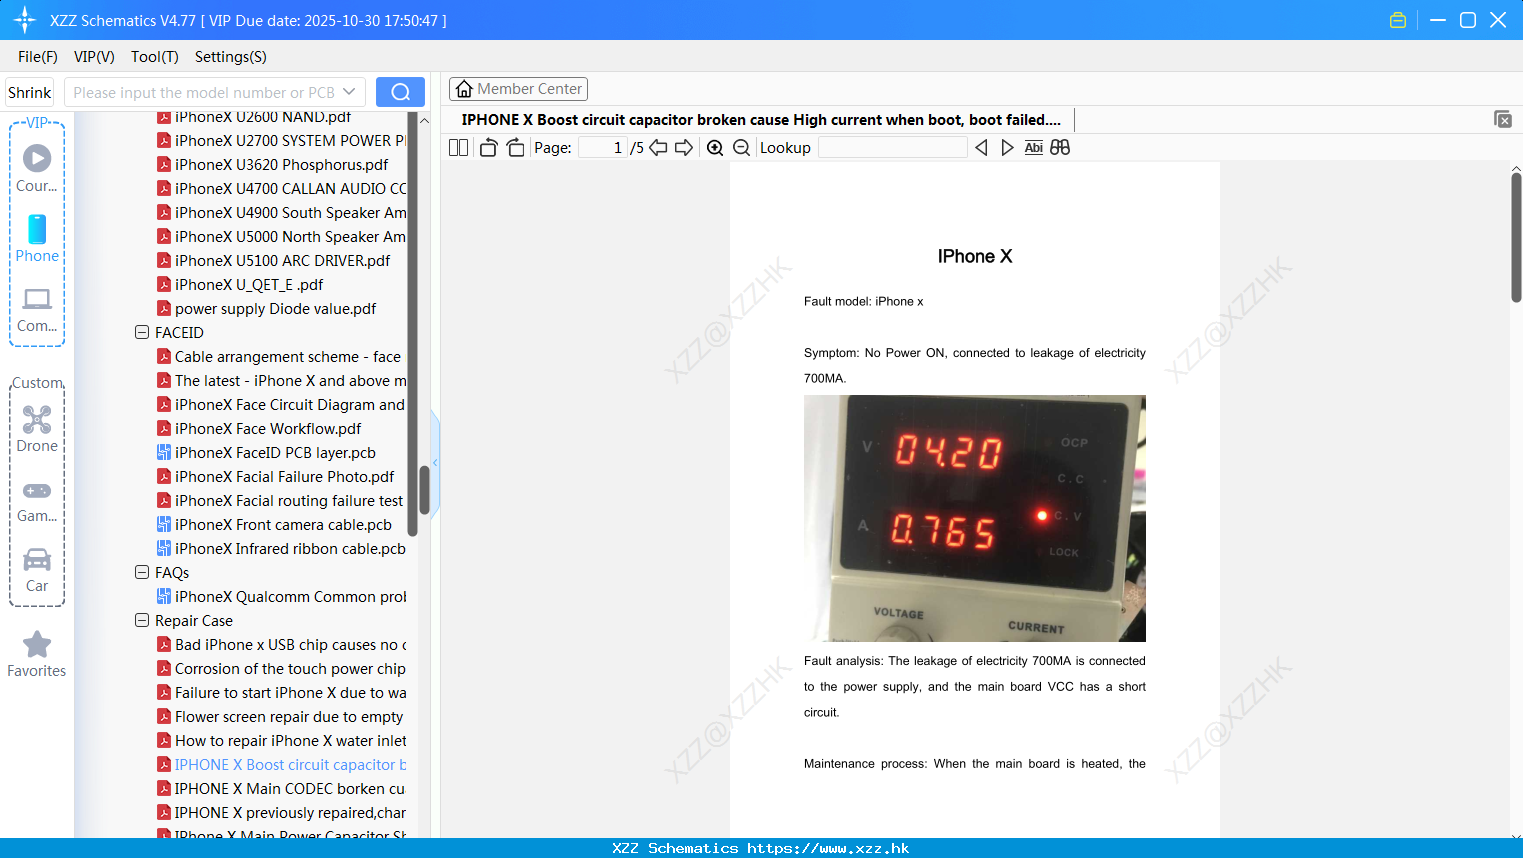Open Corrosion of the touch power chip
This screenshot has height=858, width=1523.
(290, 668)
